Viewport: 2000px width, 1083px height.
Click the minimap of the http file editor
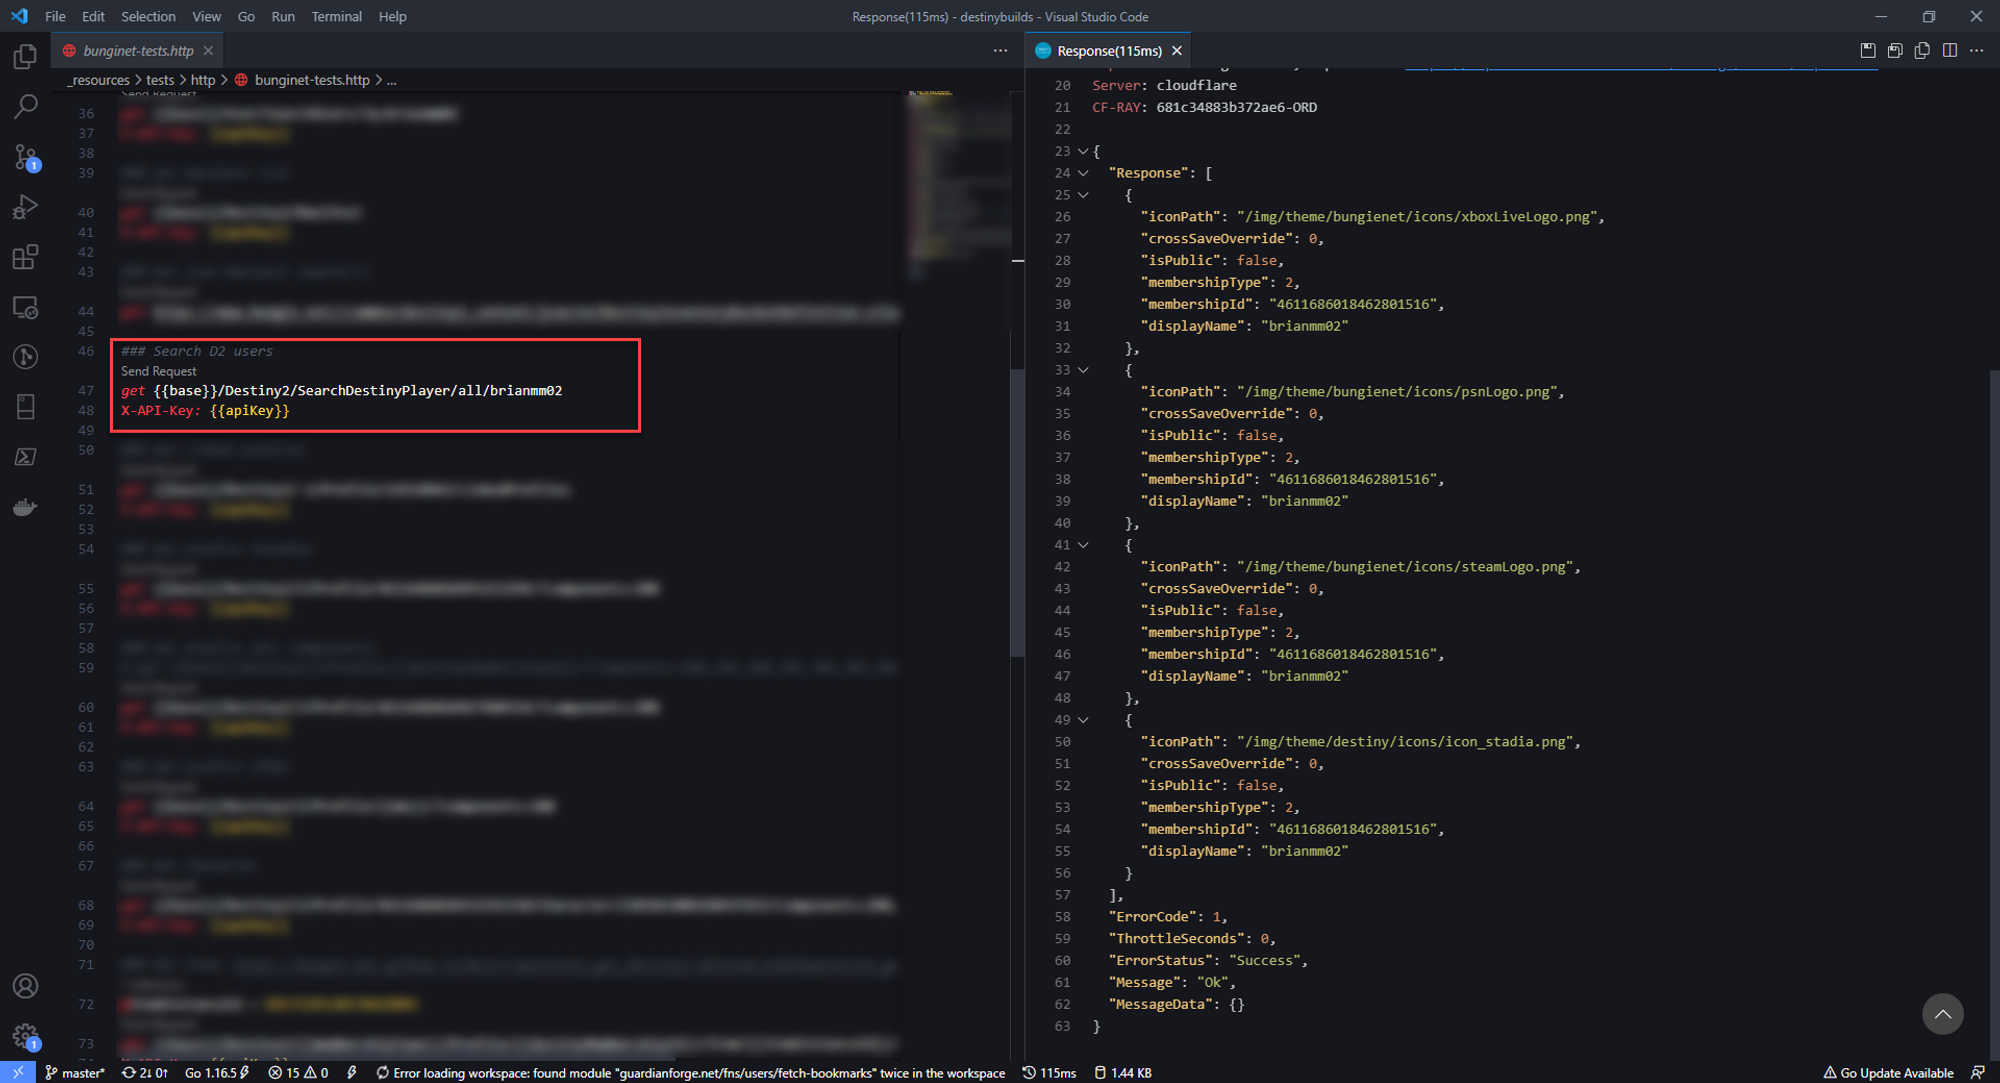pyautogui.click(x=958, y=185)
